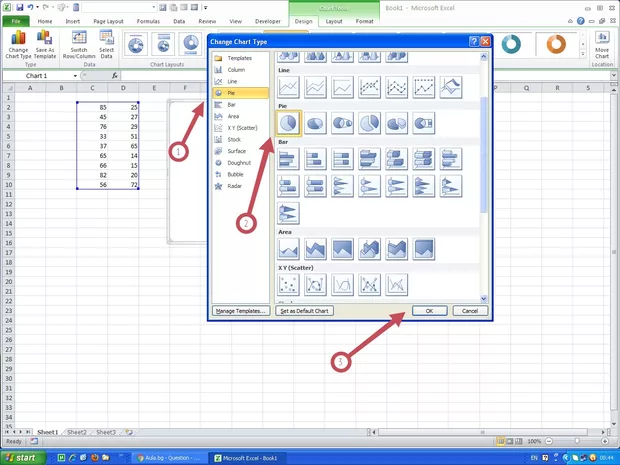Click cell C2 containing 85
The width and height of the screenshot is (620, 465).
point(92,107)
